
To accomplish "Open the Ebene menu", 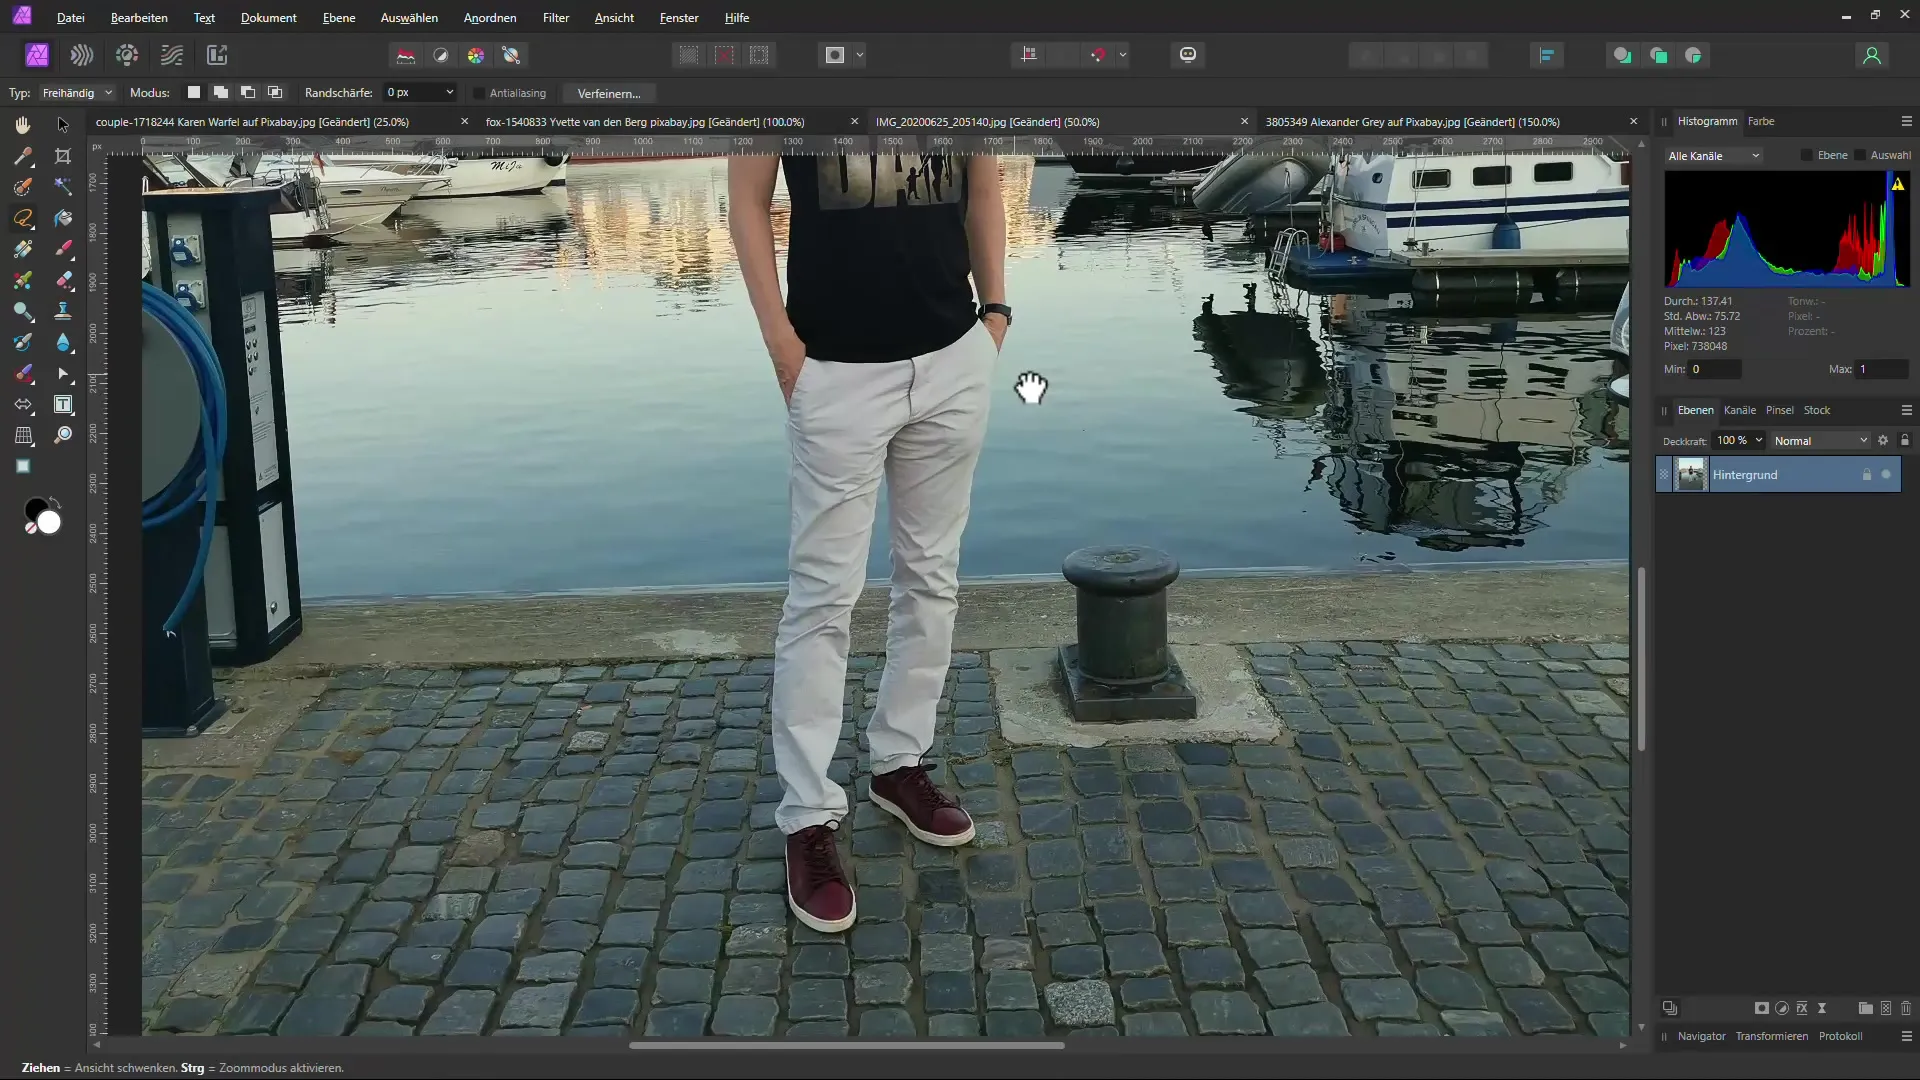I will coord(339,18).
